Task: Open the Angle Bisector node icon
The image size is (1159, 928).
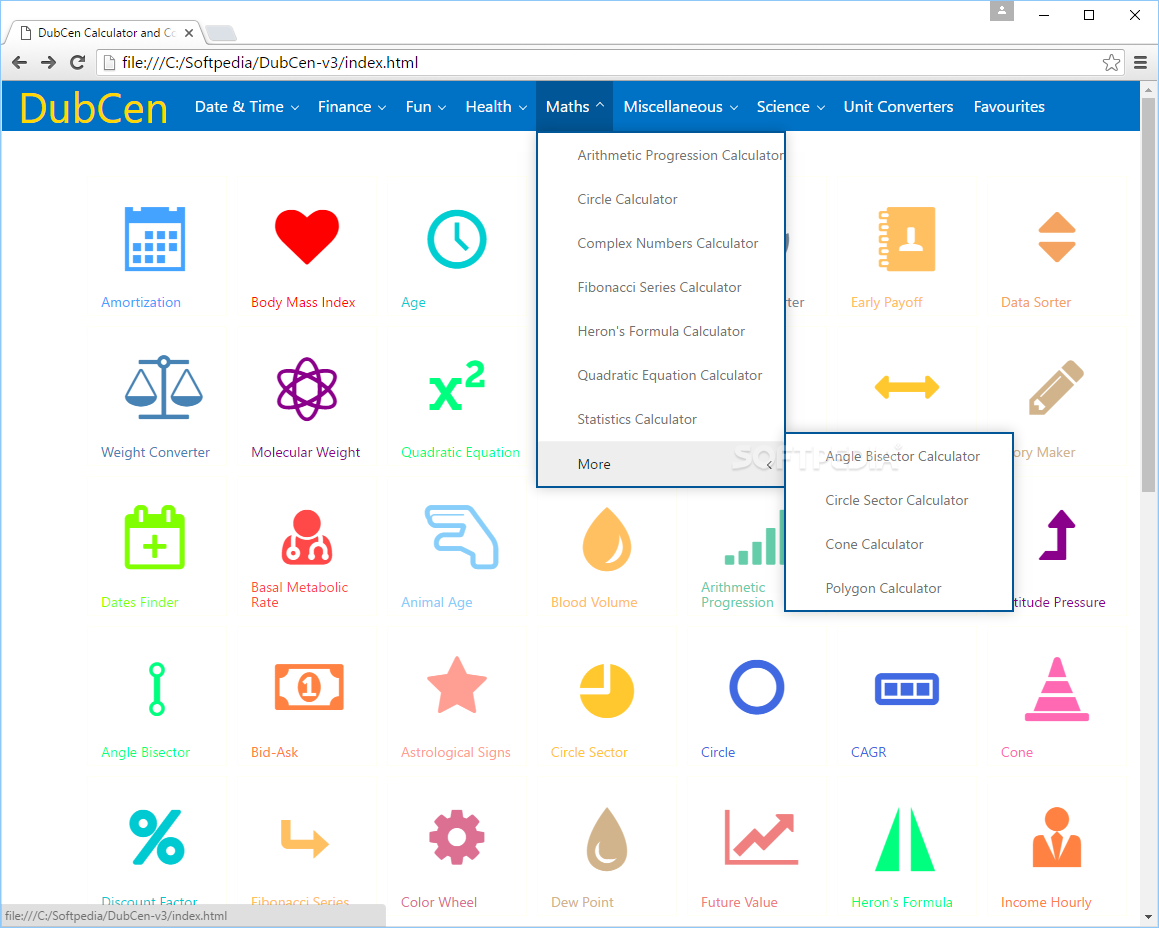Action: [x=156, y=689]
